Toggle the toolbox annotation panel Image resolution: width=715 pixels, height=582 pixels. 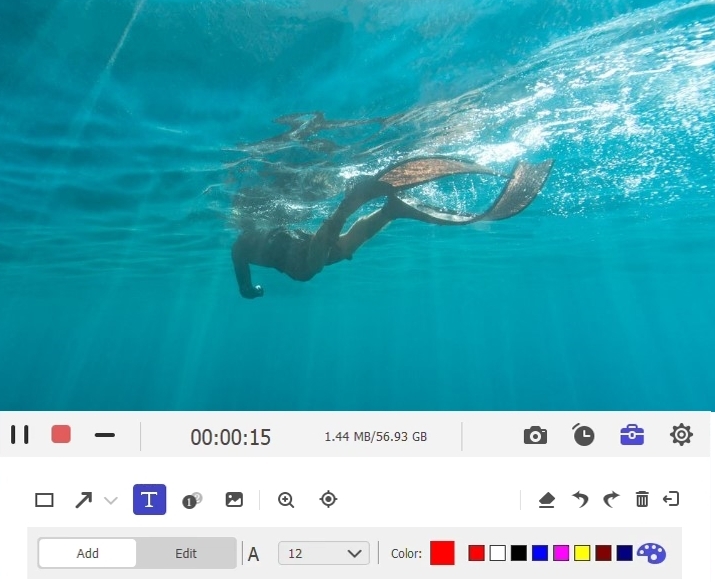(632, 435)
